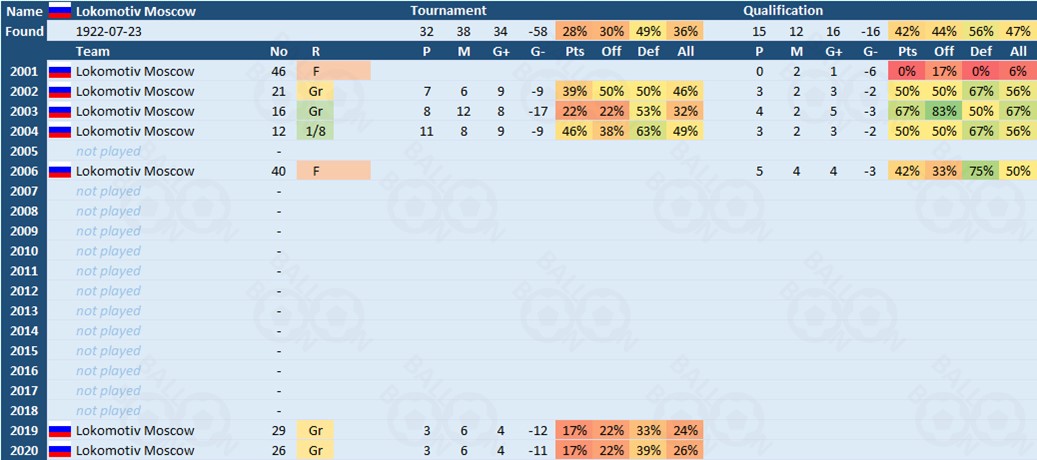Select the Russian flag in the 2006 row
The height and width of the screenshot is (460, 1037).
[60, 171]
